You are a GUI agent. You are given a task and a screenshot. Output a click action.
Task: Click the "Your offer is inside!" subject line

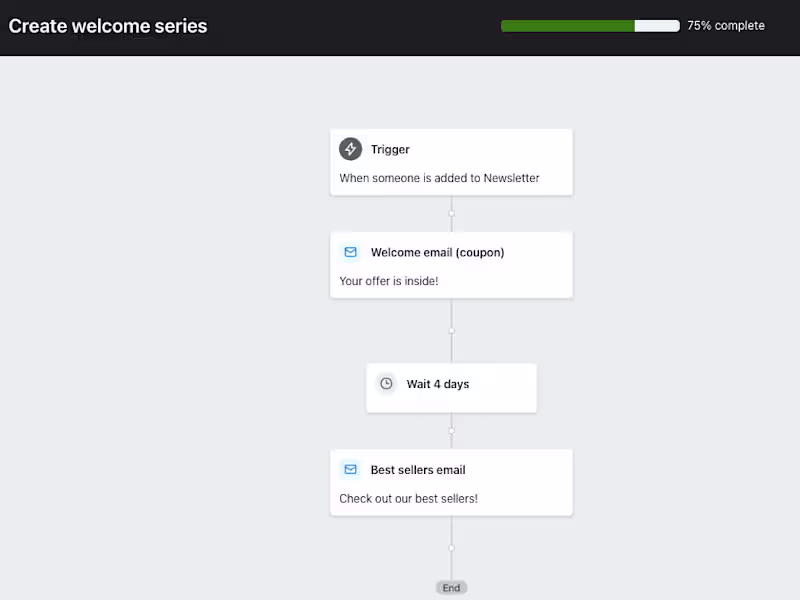pyautogui.click(x=389, y=281)
